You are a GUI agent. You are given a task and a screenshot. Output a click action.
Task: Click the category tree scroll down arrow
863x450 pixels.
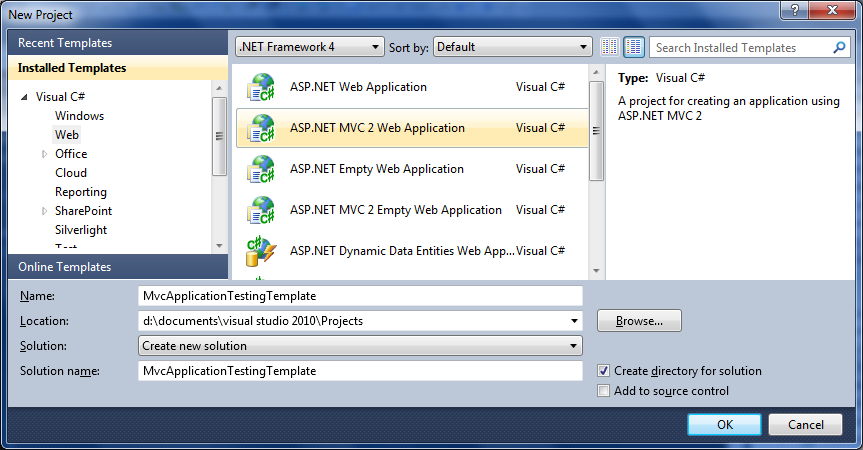pyautogui.click(x=219, y=246)
